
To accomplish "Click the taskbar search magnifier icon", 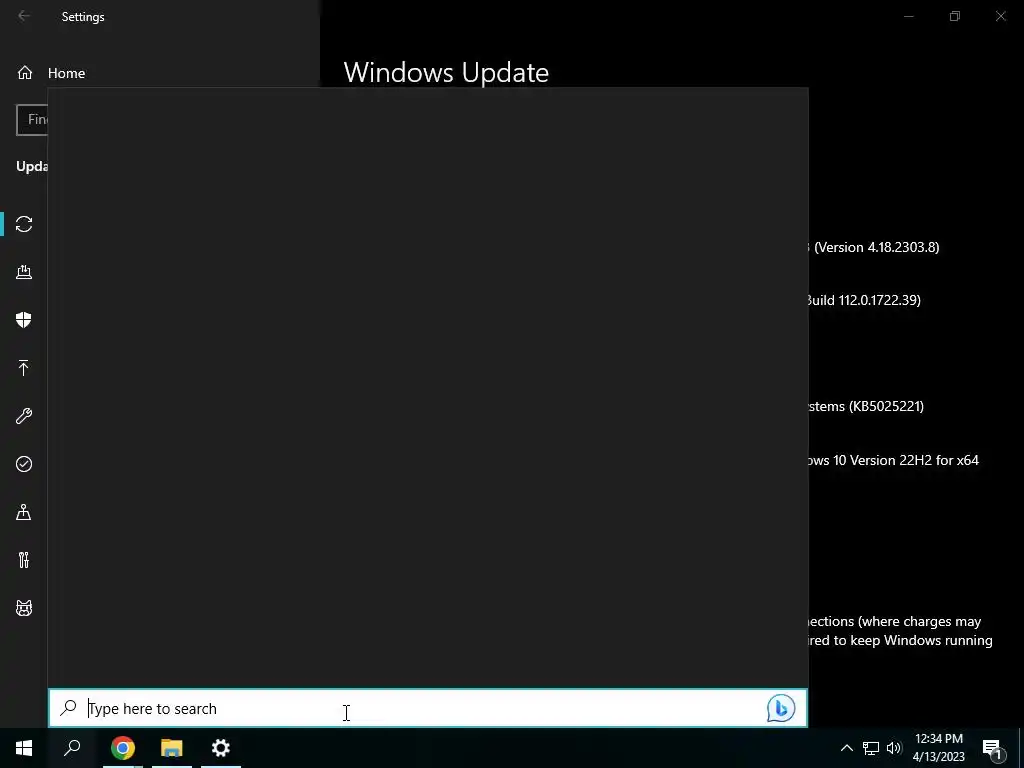I will [72, 748].
